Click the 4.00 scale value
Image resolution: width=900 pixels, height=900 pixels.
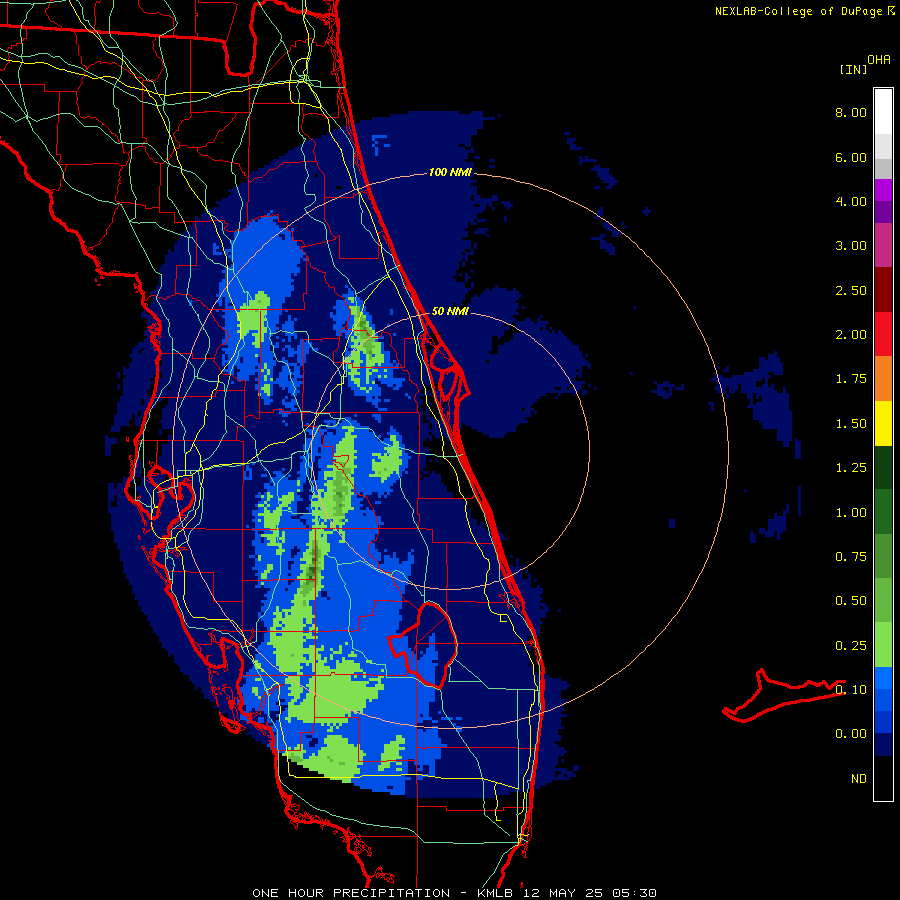tap(851, 201)
